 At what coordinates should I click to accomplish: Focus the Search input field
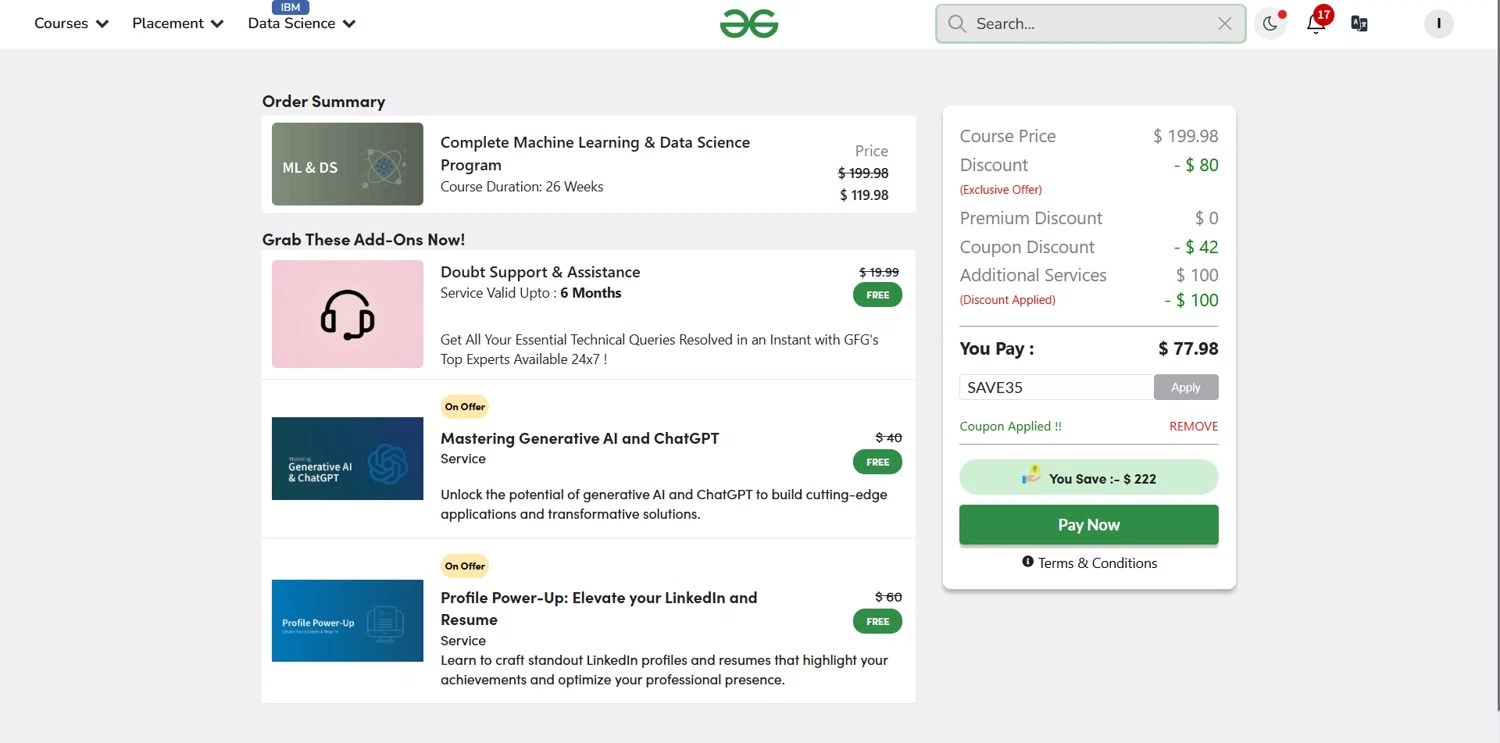[x=1090, y=23]
